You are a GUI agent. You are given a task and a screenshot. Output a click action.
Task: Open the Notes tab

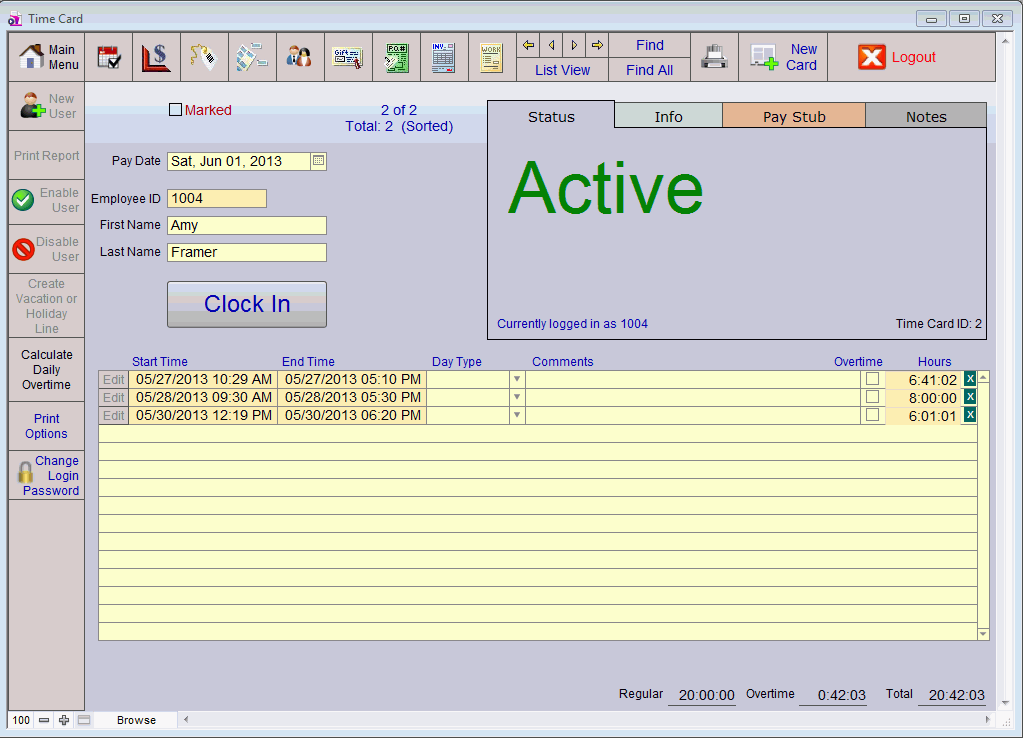[926, 116]
